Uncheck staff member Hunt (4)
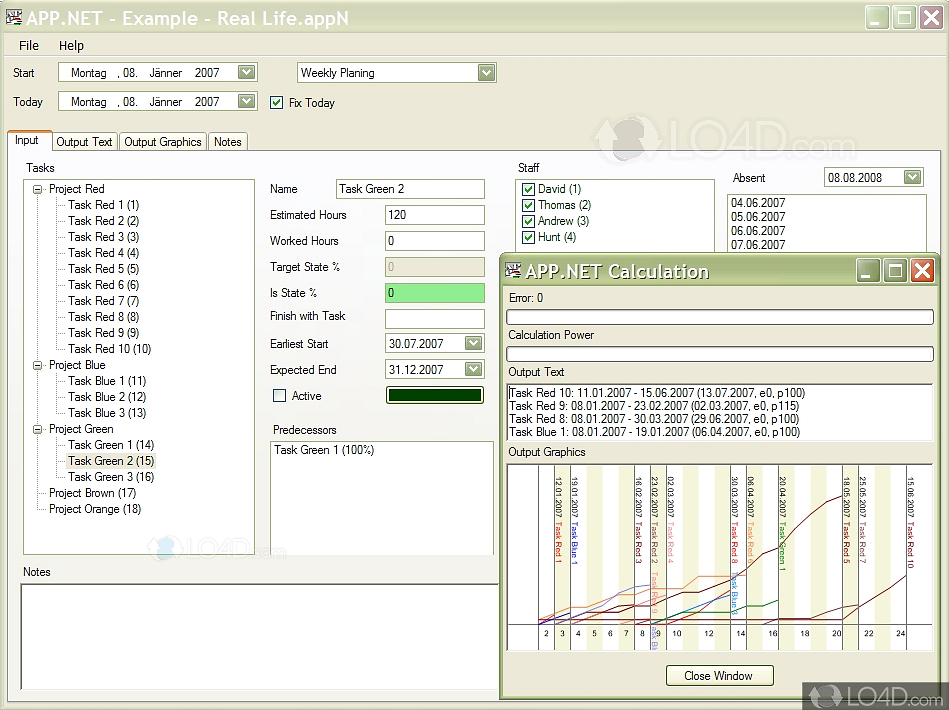The height and width of the screenshot is (710, 949). tap(527, 236)
